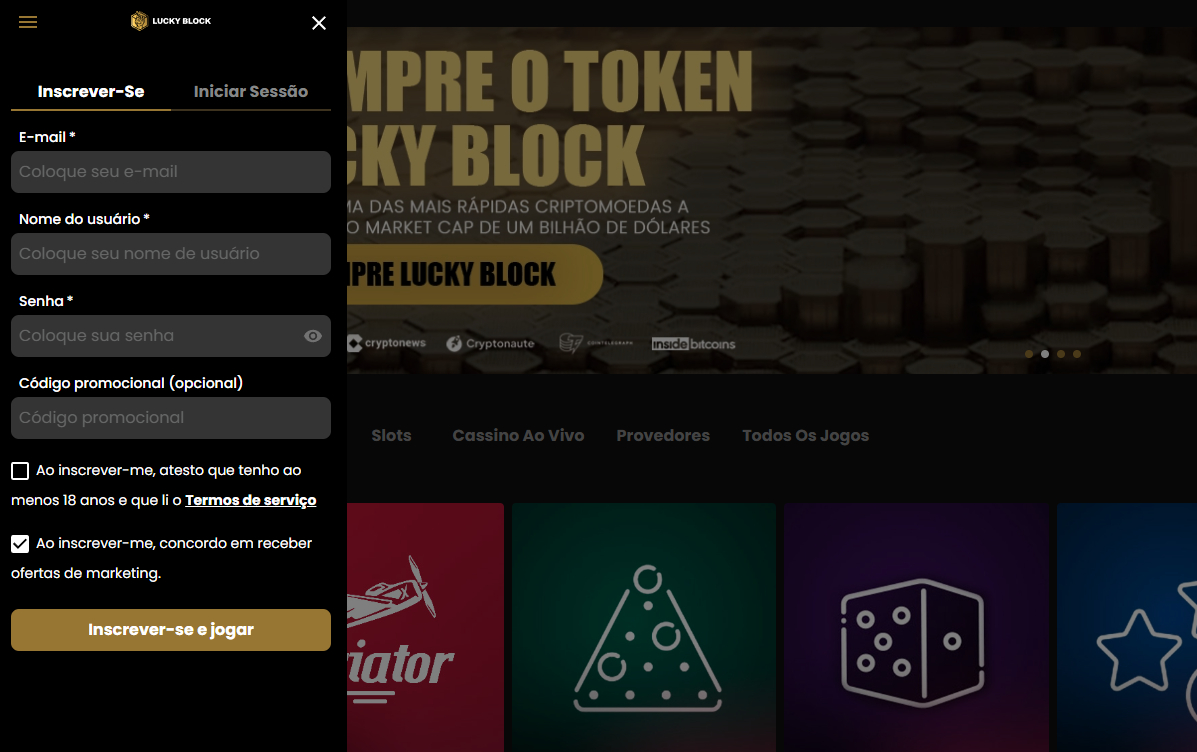Viewport: 1197px width, 752px height.
Task: Open the Plinko triangle game tile
Action: pos(644,628)
